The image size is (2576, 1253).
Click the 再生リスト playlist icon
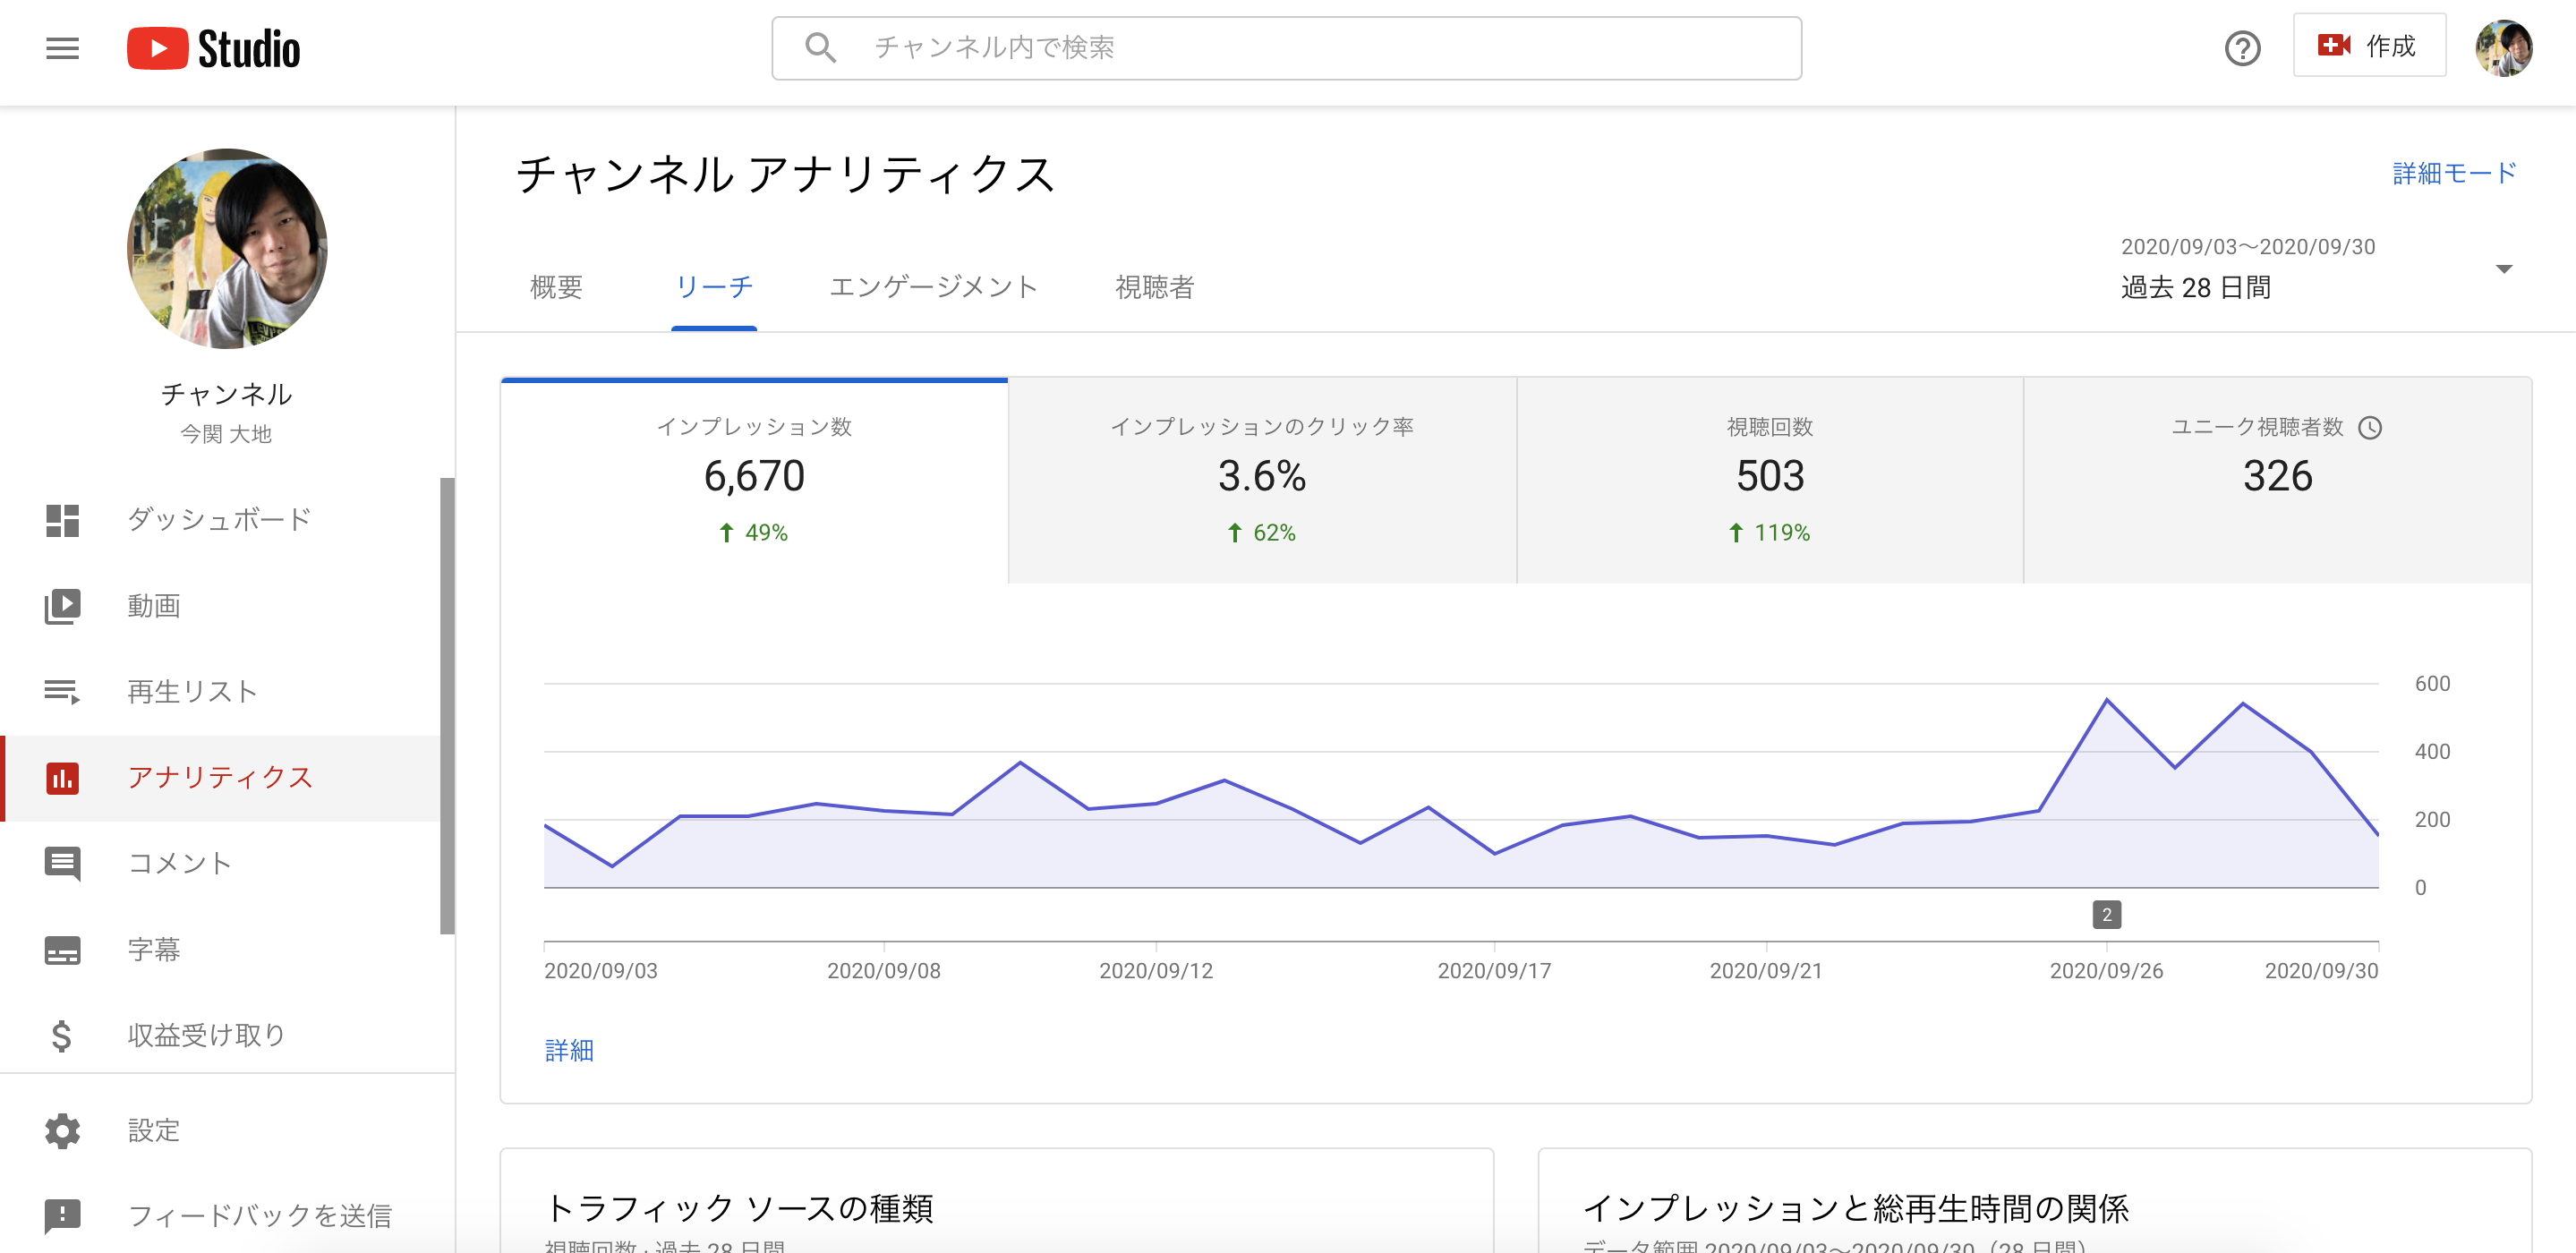62,692
